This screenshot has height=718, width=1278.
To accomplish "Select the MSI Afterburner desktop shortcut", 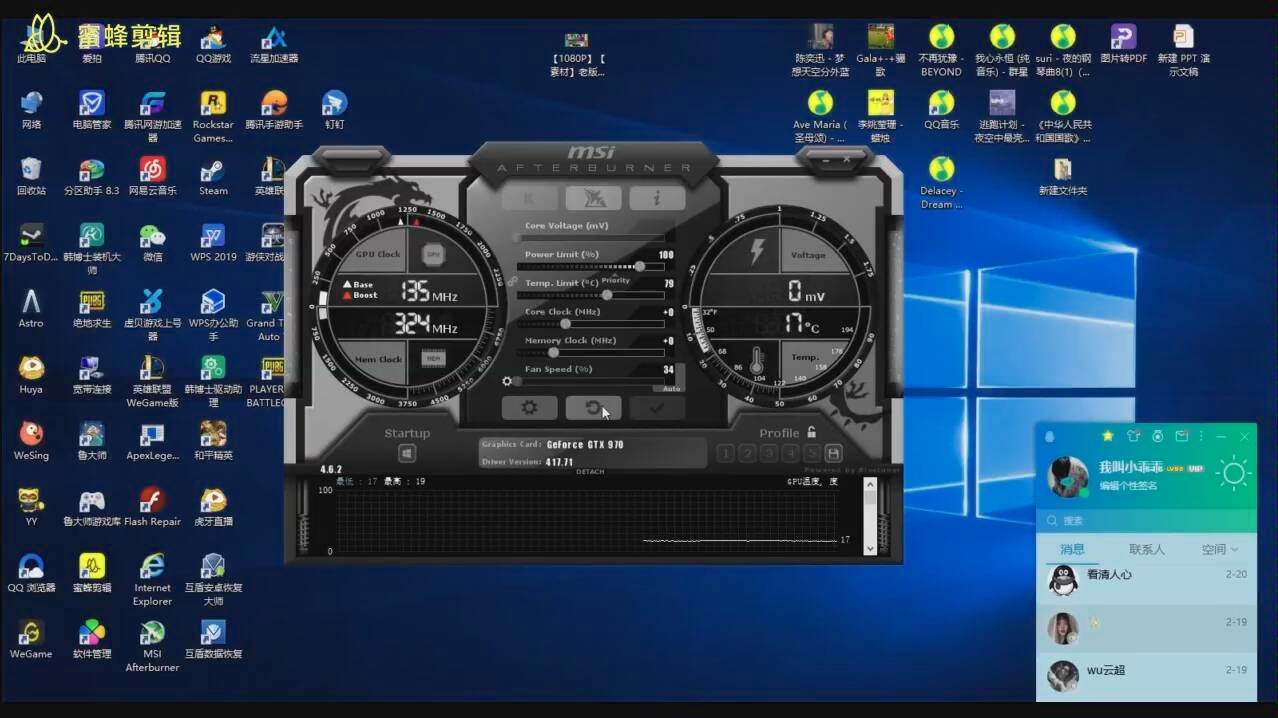I will pyautogui.click(x=152, y=646).
